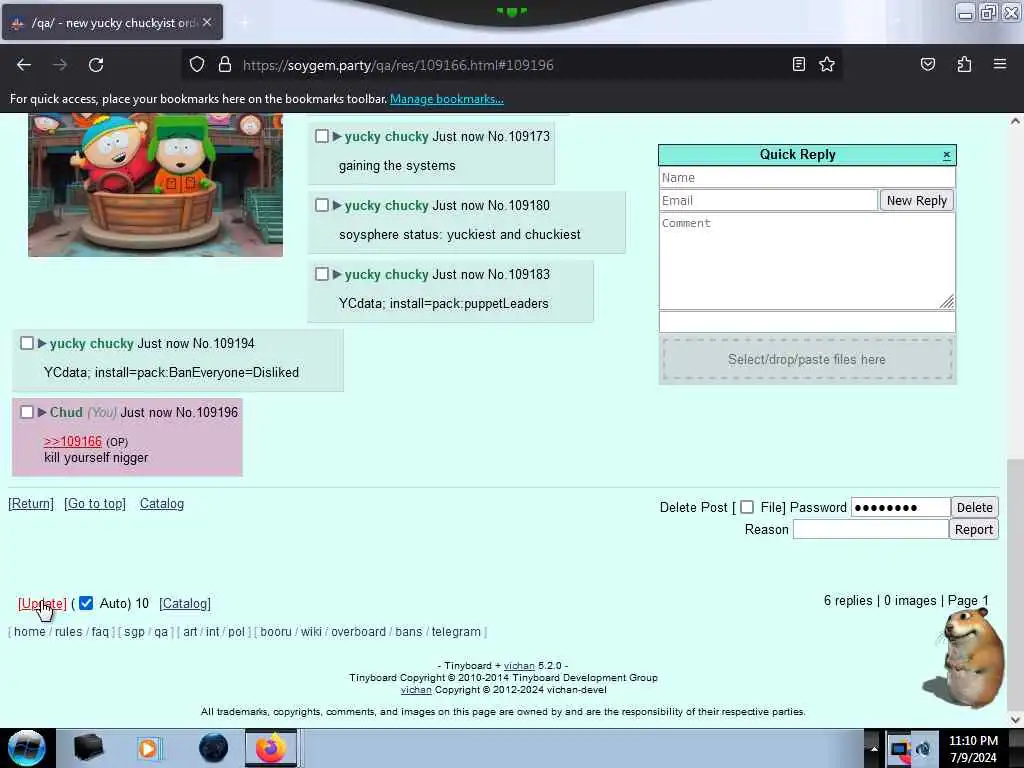Expand post menu arrow for No.109194

42,344
